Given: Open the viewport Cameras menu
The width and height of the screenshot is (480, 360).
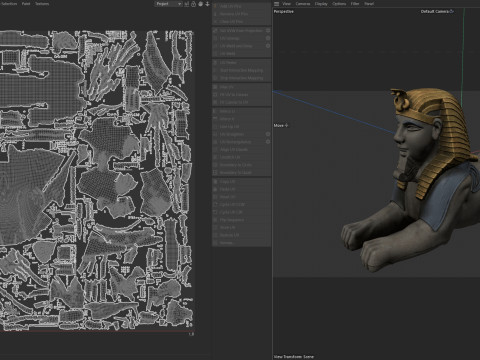Looking at the screenshot, I should click(303, 4).
